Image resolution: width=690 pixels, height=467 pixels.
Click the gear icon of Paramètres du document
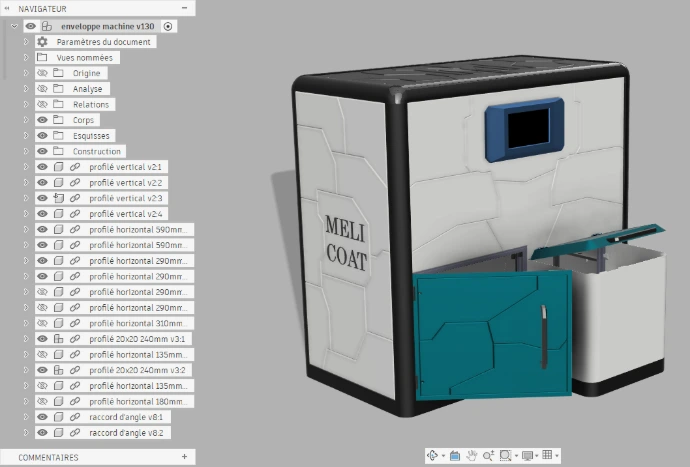point(43,42)
